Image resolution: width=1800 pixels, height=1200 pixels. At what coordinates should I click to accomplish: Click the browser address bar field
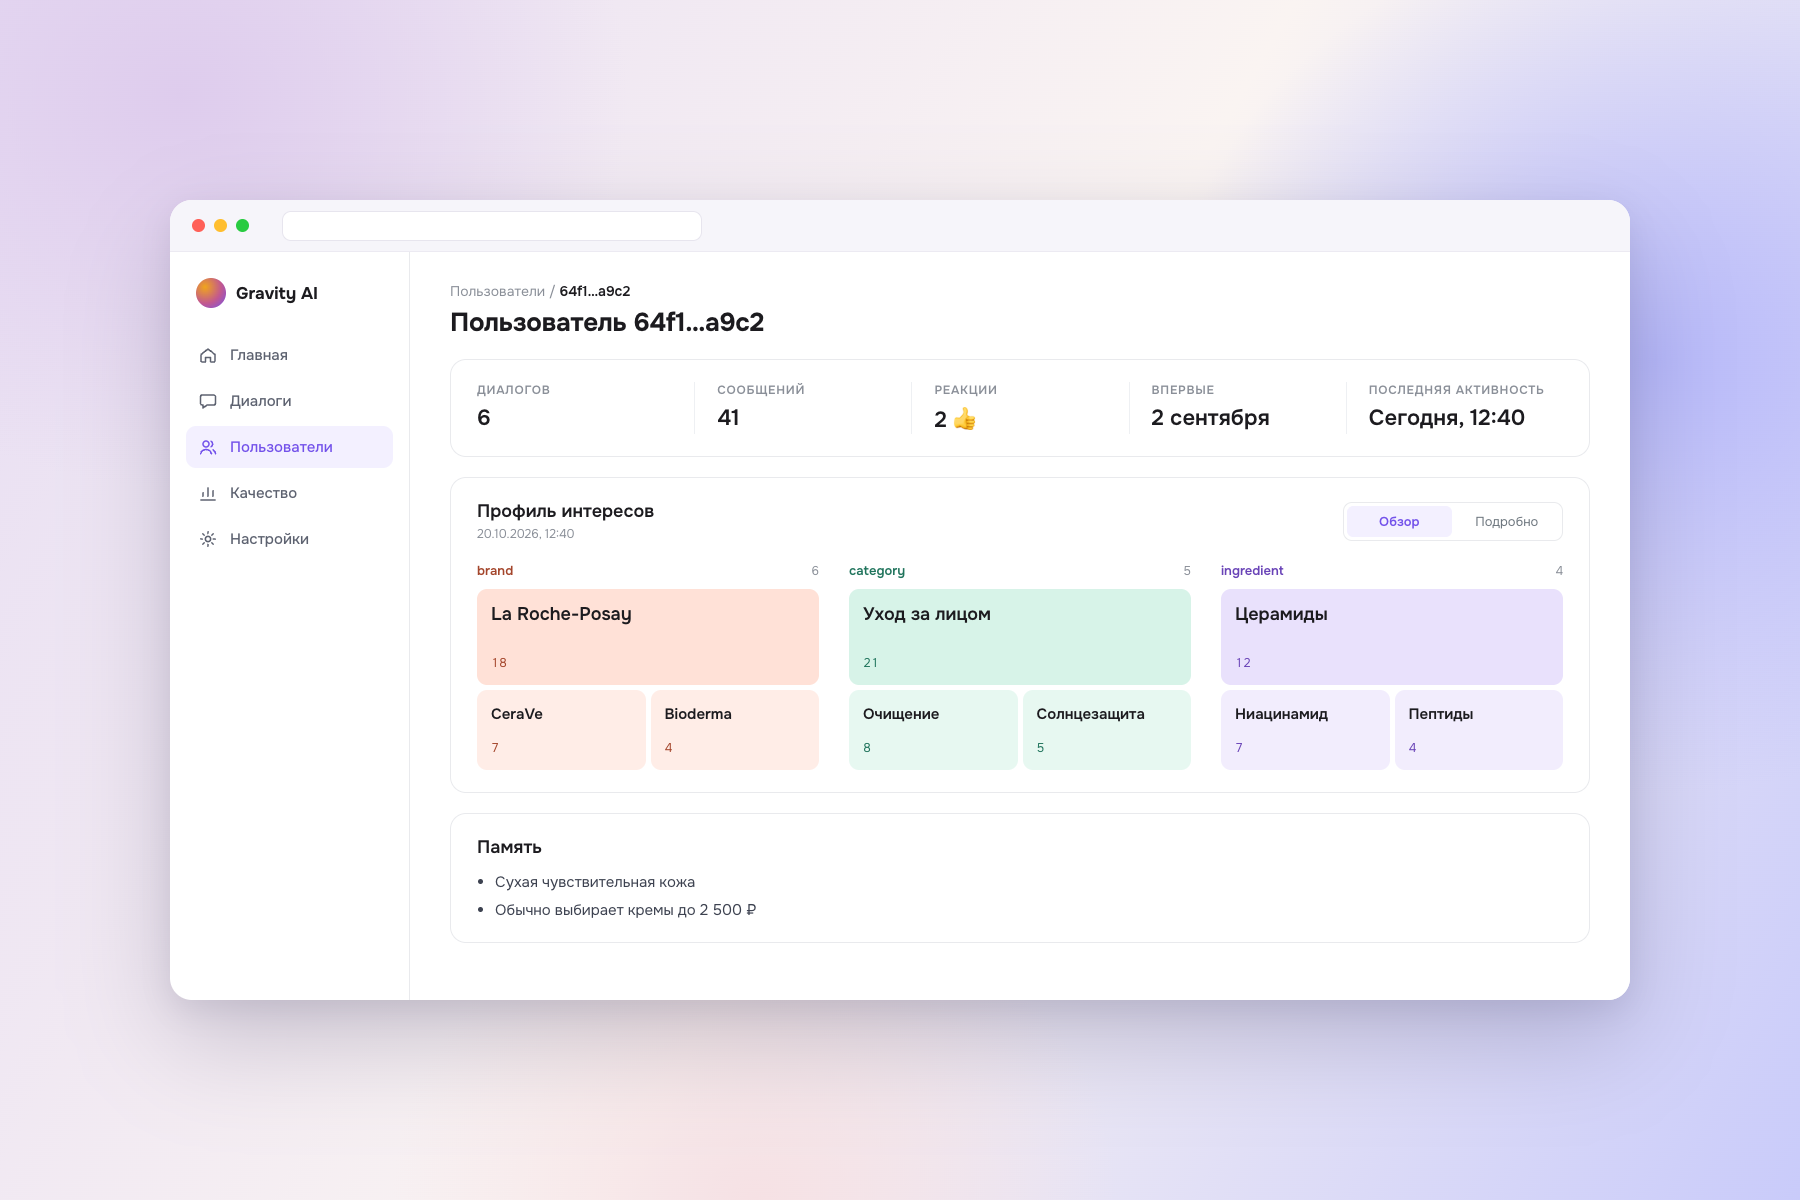pos(492,226)
